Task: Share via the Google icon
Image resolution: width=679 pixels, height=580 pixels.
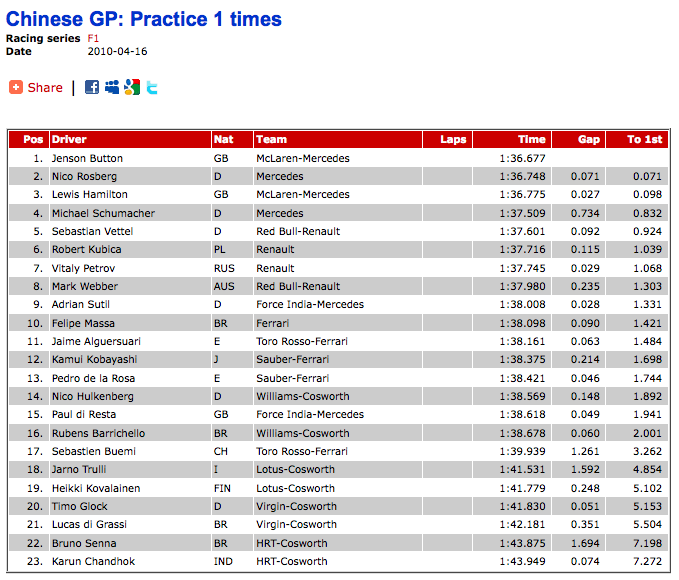Action: [132, 88]
